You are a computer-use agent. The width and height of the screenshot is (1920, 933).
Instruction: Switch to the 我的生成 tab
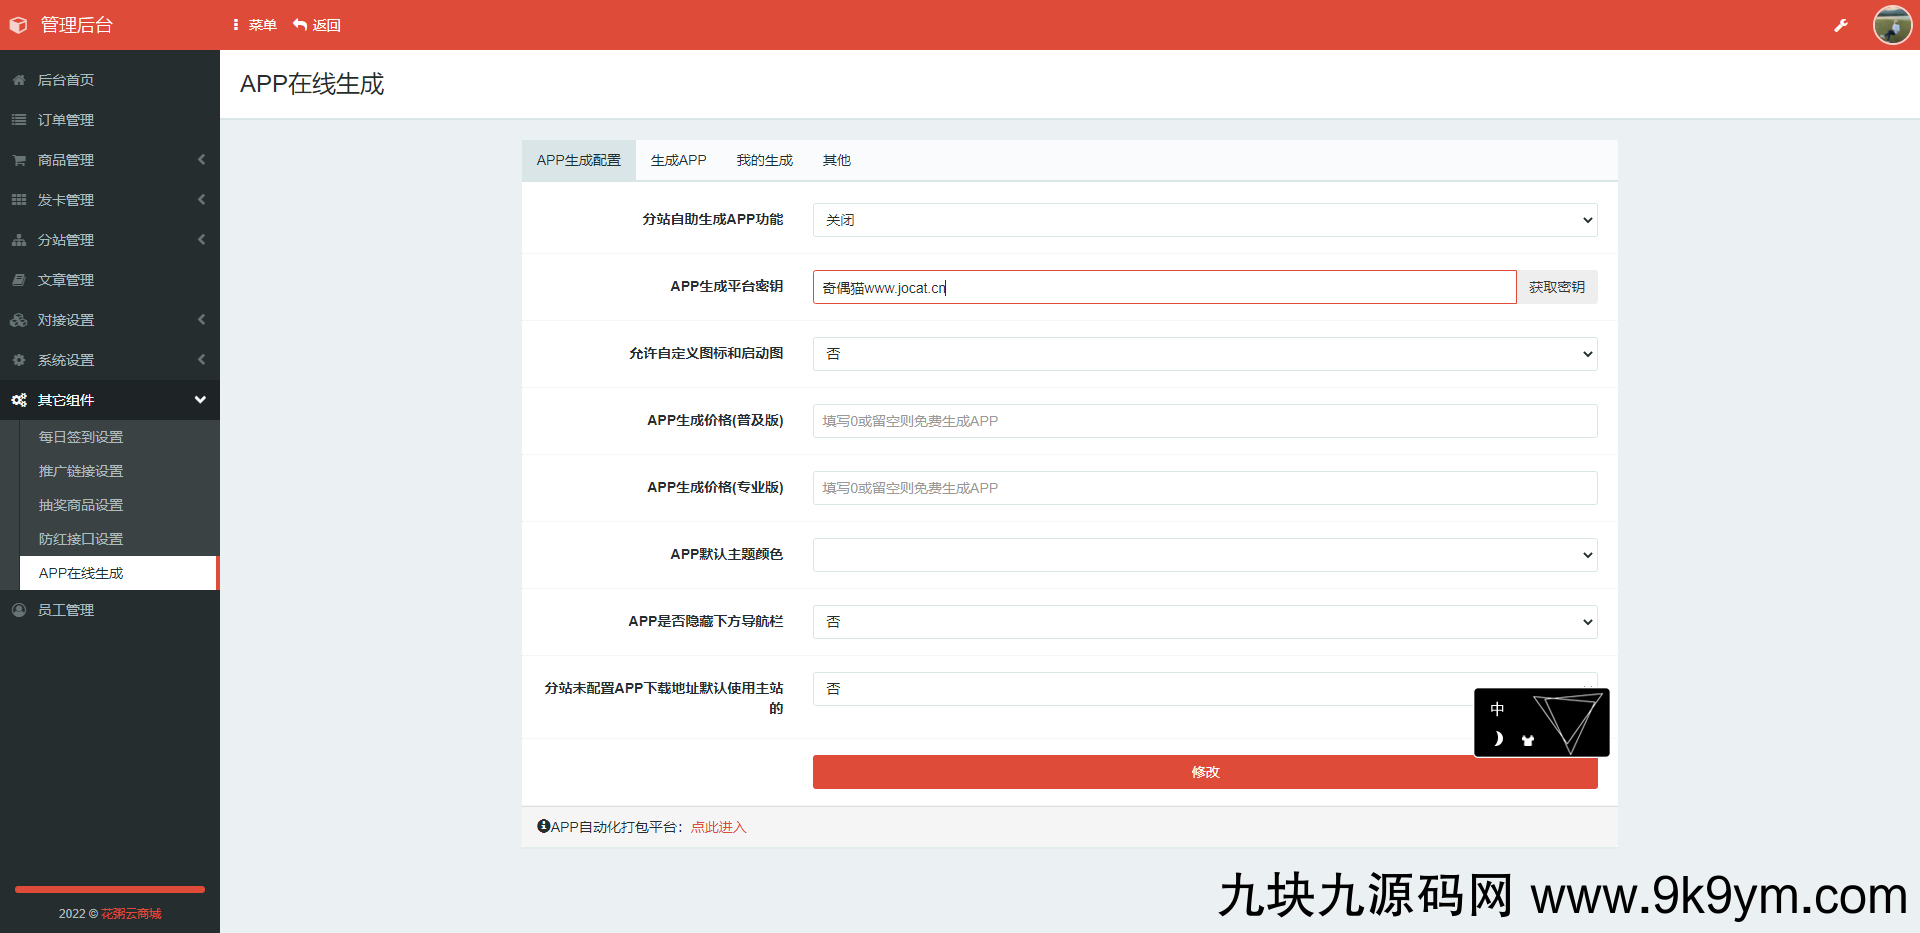pos(764,160)
